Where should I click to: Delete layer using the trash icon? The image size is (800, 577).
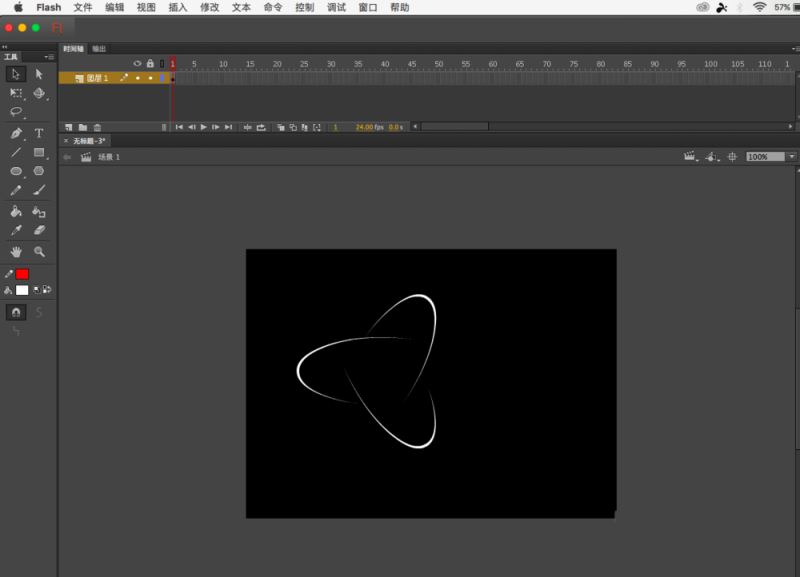[97, 127]
